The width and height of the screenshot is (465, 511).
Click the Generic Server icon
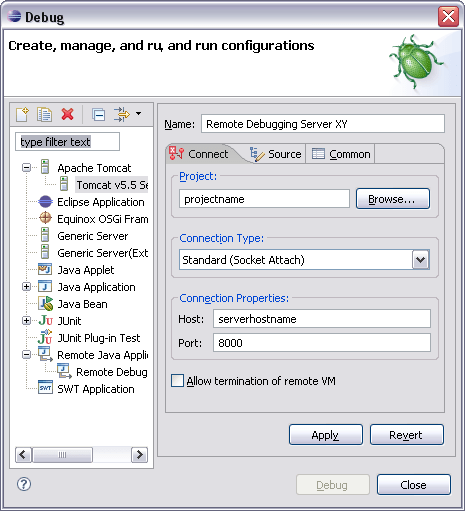point(45,235)
